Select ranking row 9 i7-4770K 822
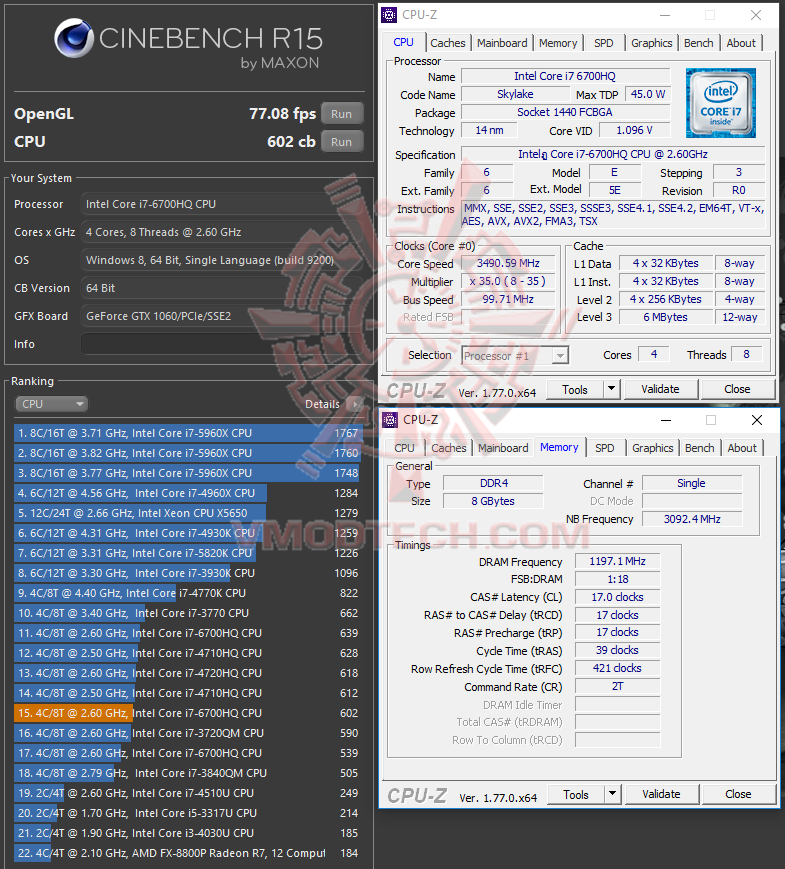 coord(188,593)
